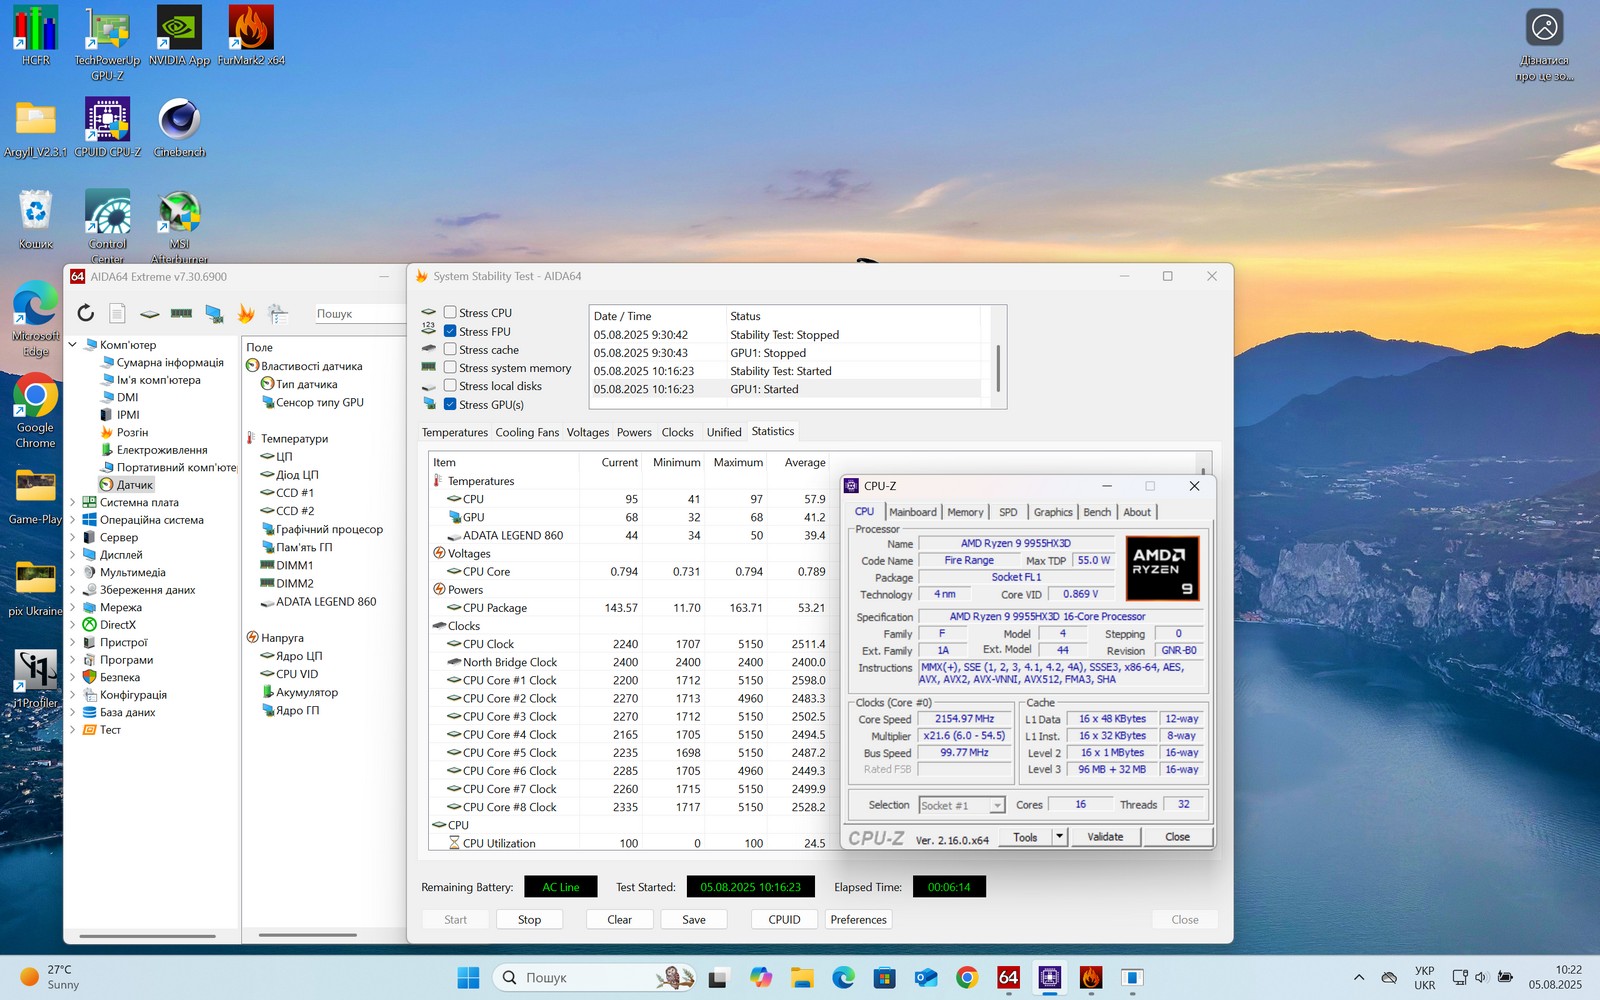This screenshot has height=1000, width=1600.
Task: Click the Clear button in stability test
Action: click(x=619, y=919)
